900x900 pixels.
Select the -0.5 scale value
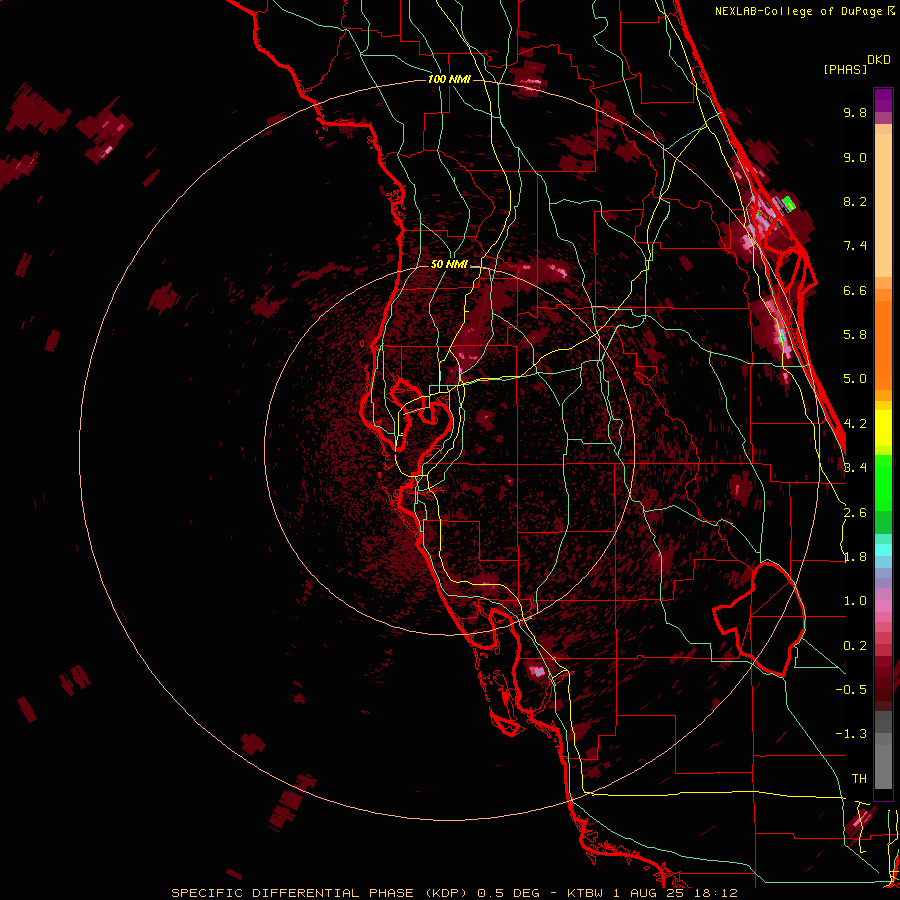[x=851, y=690]
